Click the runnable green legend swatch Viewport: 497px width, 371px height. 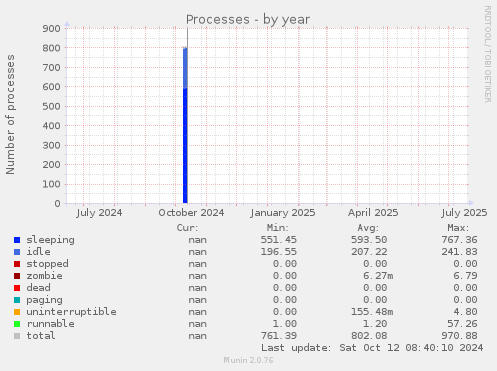click(17, 324)
